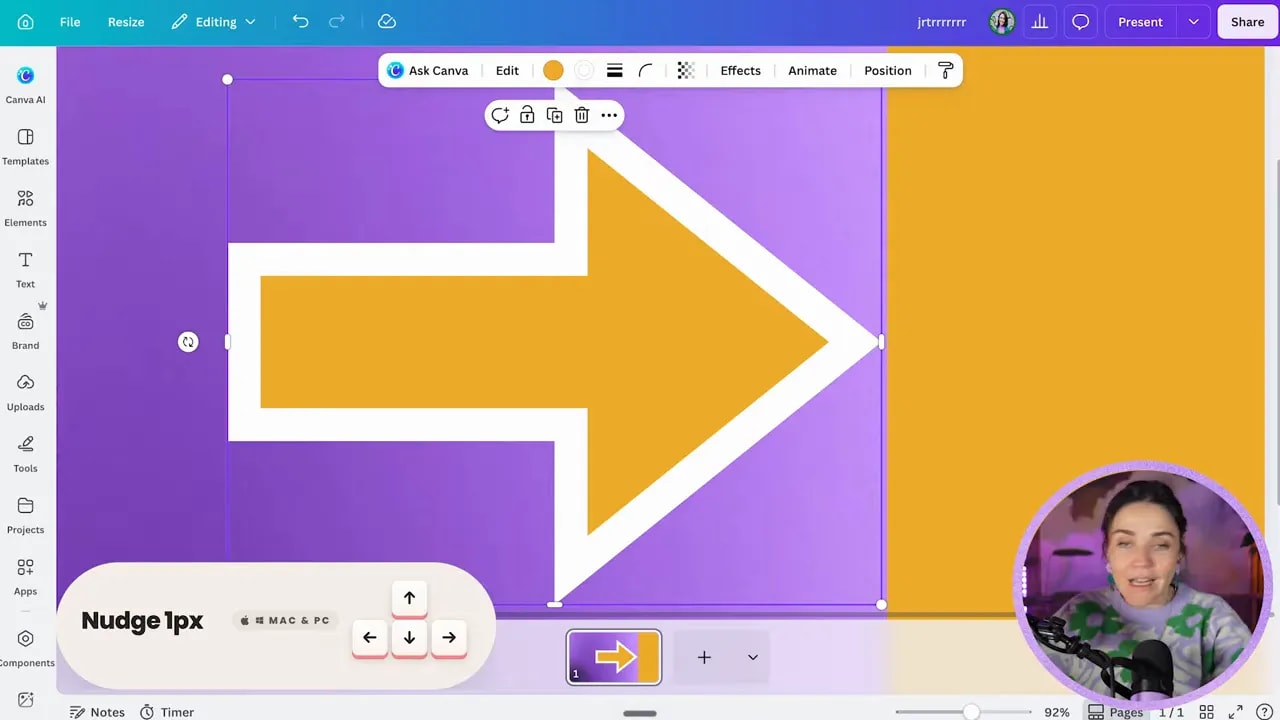The image size is (1280, 720).
Task: Expand the Present options arrow
Action: click(x=1193, y=22)
